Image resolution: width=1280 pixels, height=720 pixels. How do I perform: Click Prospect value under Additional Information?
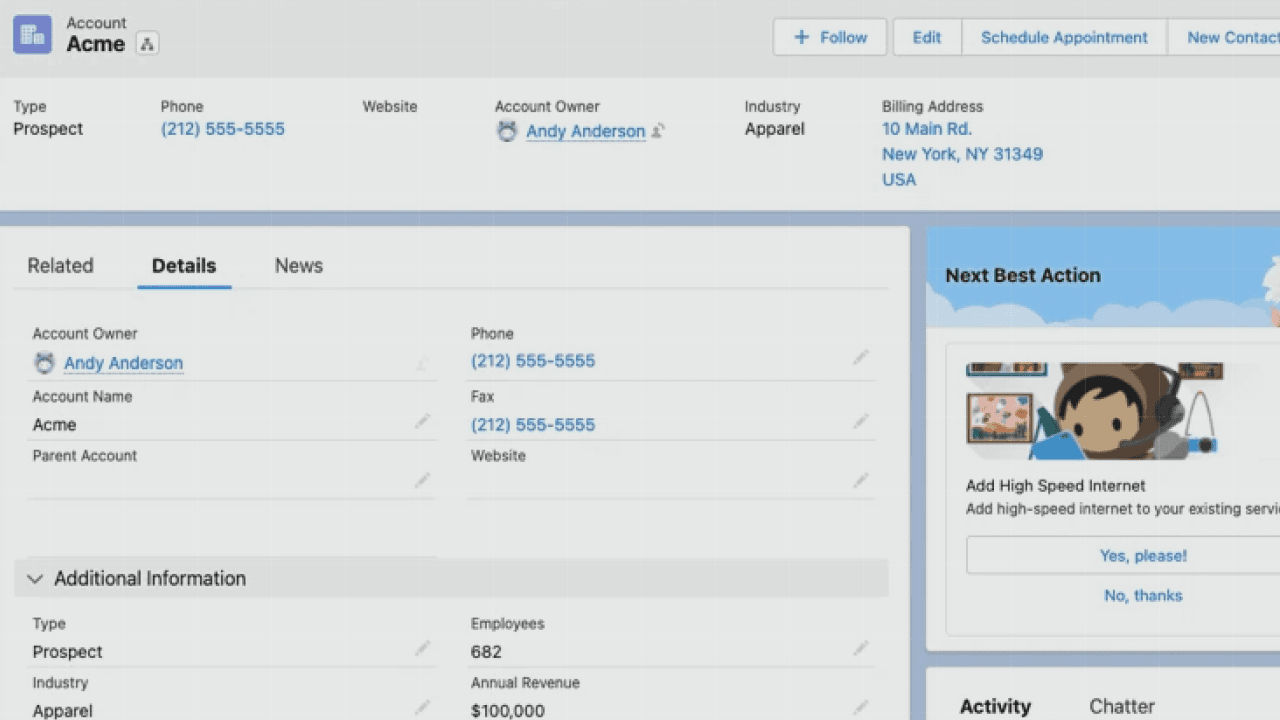[x=67, y=652]
